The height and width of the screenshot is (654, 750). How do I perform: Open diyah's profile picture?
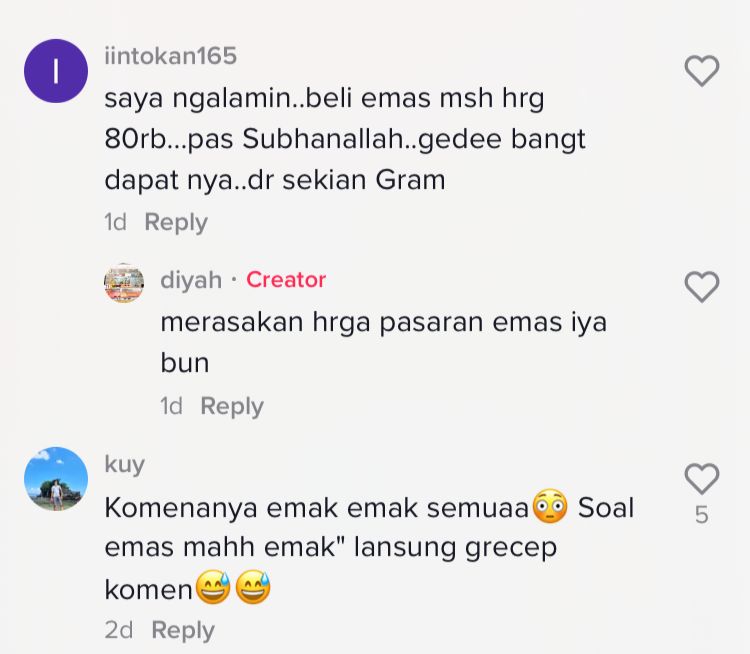pyautogui.click(x=124, y=283)
